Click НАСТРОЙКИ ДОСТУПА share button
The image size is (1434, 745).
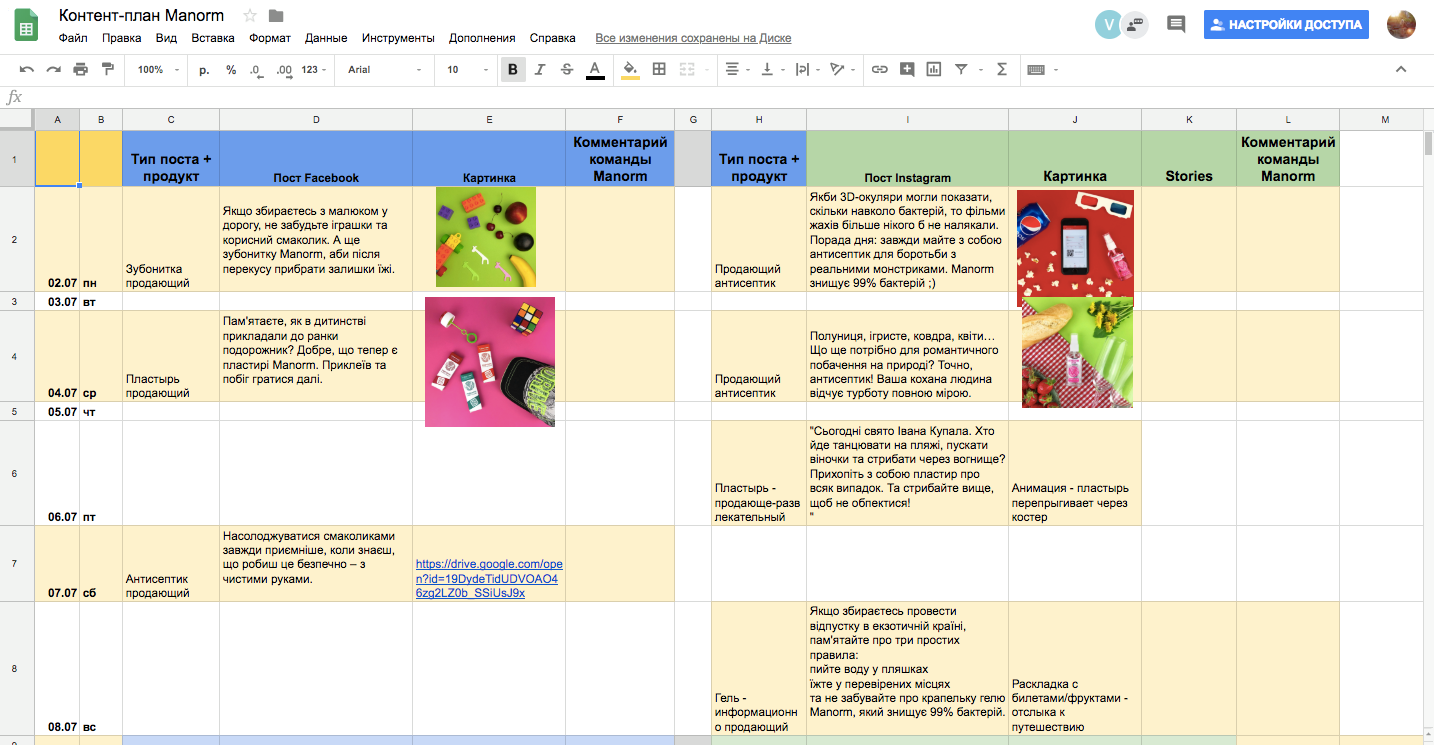[x=1286, y=25]
